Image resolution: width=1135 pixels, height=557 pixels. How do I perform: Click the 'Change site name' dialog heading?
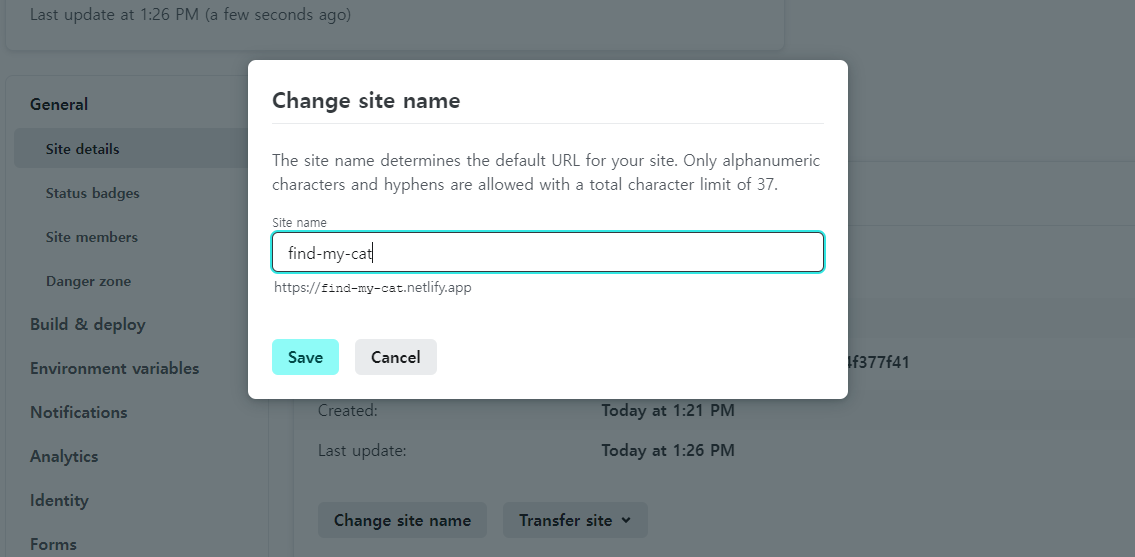pyautogui.click(x=366, y=100)
